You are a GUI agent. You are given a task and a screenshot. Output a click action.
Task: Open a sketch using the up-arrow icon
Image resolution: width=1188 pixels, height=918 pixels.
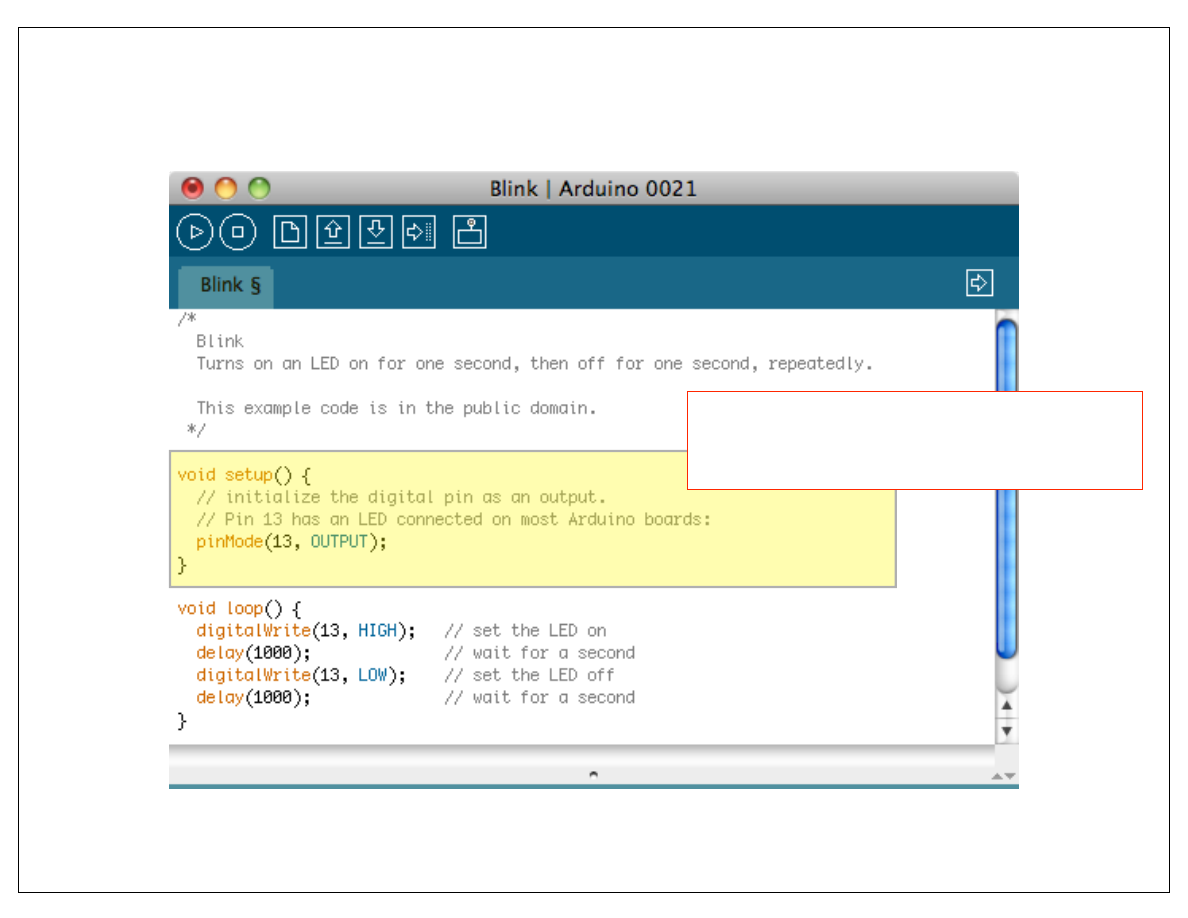(x=333, y=232)
